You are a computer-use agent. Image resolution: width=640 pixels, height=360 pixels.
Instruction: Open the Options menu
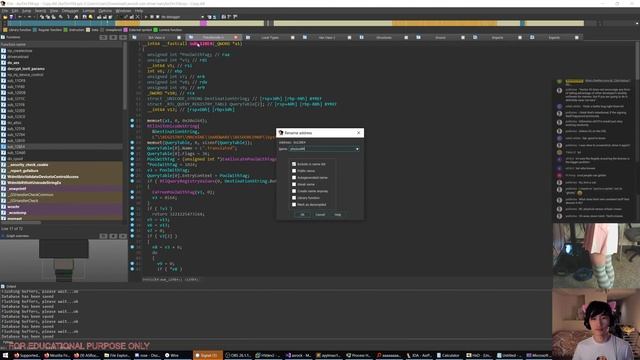coord(105,11)
